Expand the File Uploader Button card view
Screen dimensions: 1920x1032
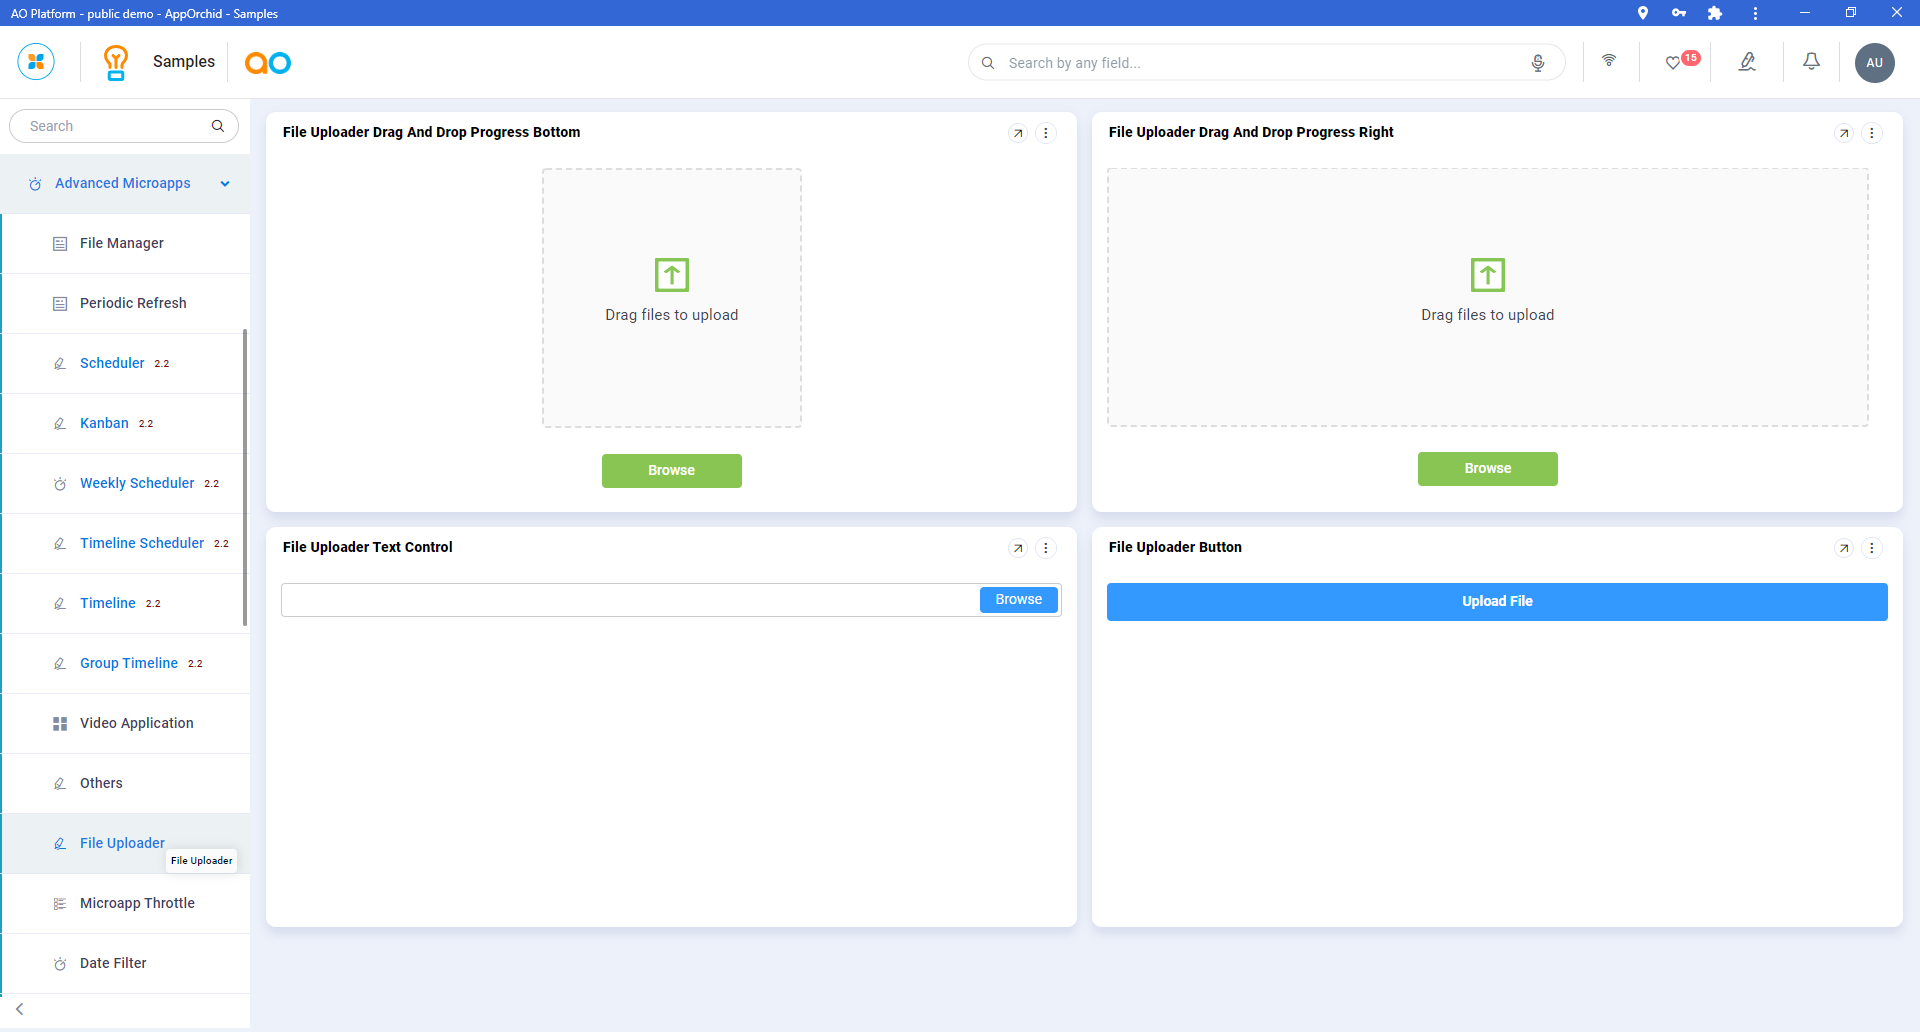(1844, 548)
